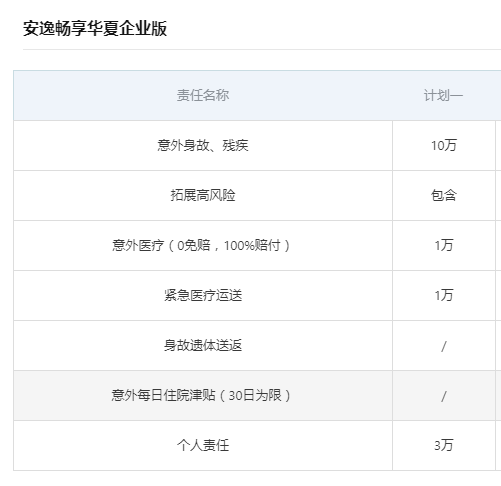501x486 pixels.
Task: Select the 计划一 column header
Action: 443,95
